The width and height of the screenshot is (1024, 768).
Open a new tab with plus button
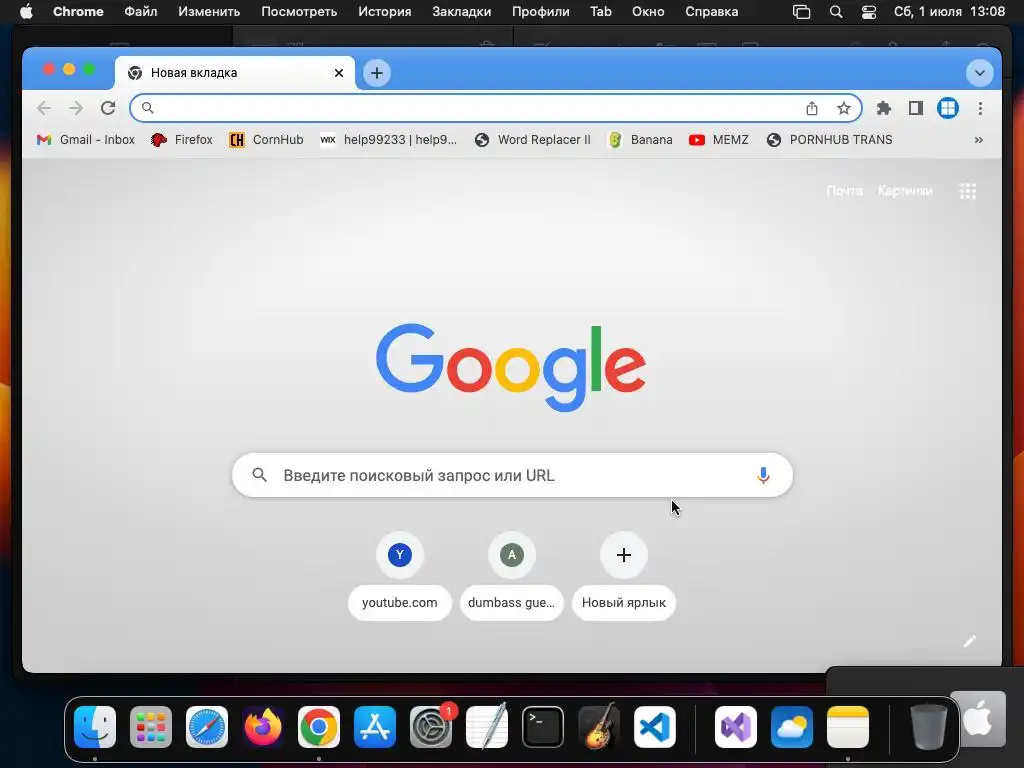[x=377, y=72]
